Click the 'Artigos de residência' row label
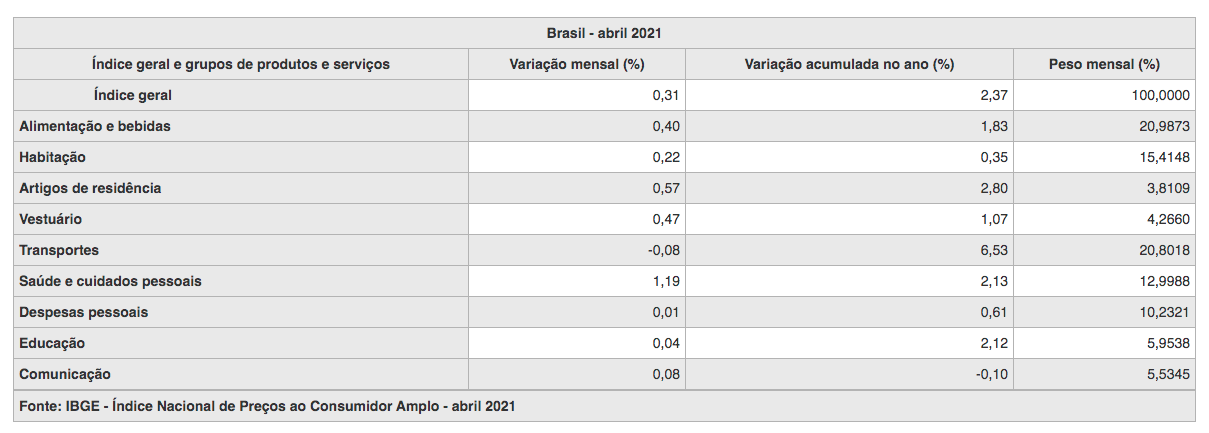Screen dimensions: 1209x433 point(90,188)
